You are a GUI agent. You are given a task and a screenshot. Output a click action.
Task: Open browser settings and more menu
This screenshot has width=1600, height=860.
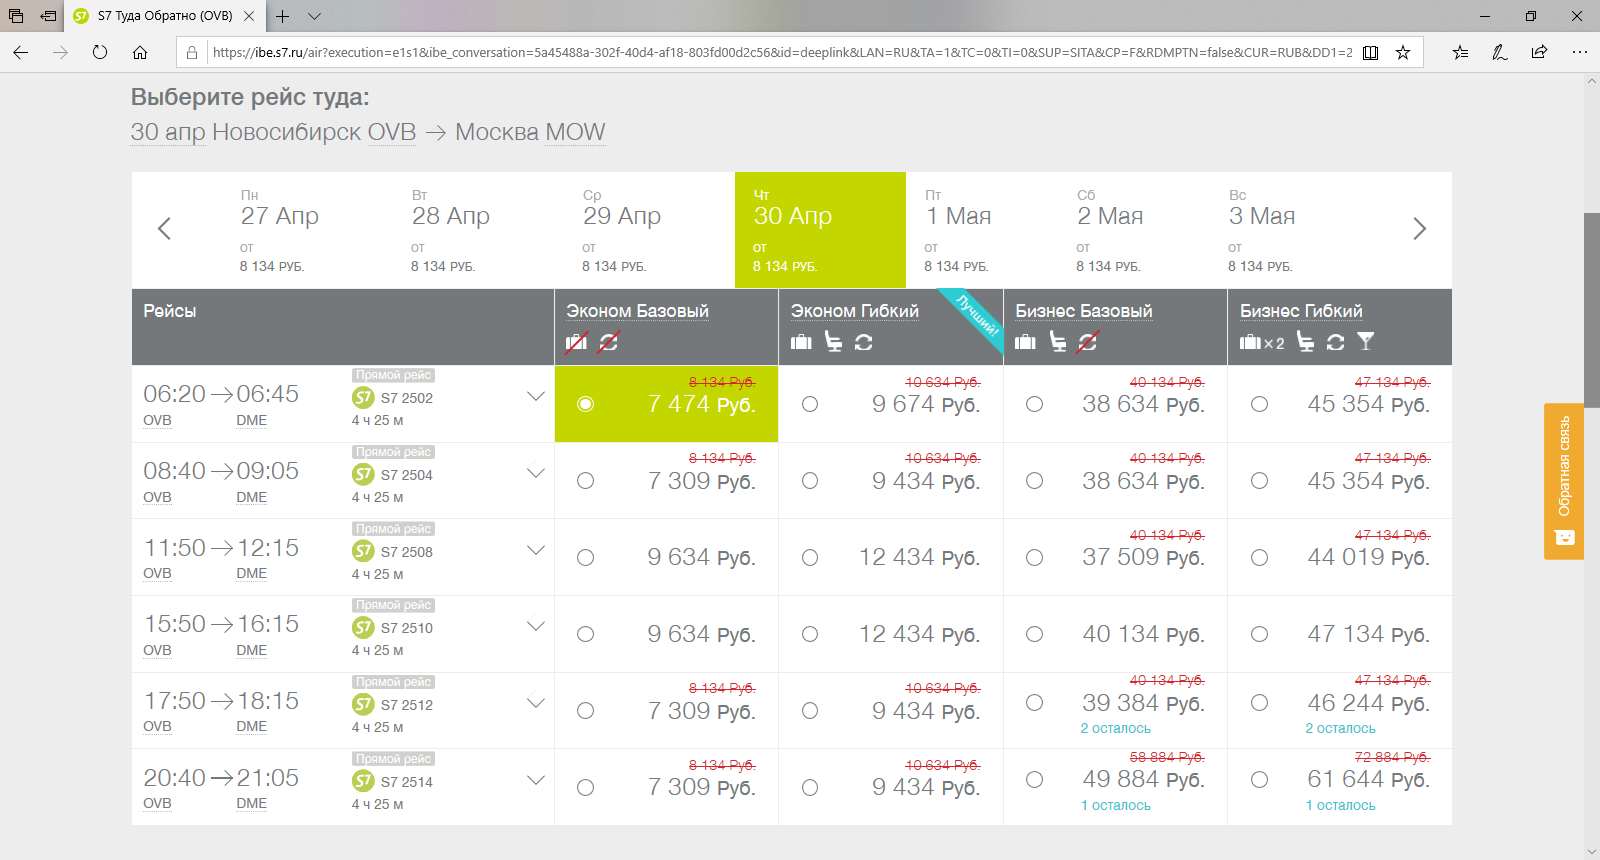pos(1579,52)
